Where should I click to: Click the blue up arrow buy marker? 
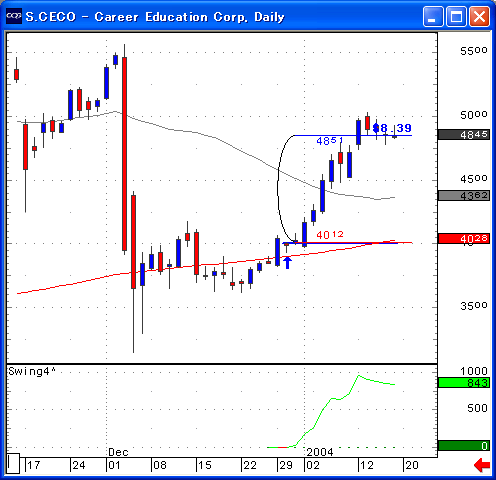click(287, 262)
